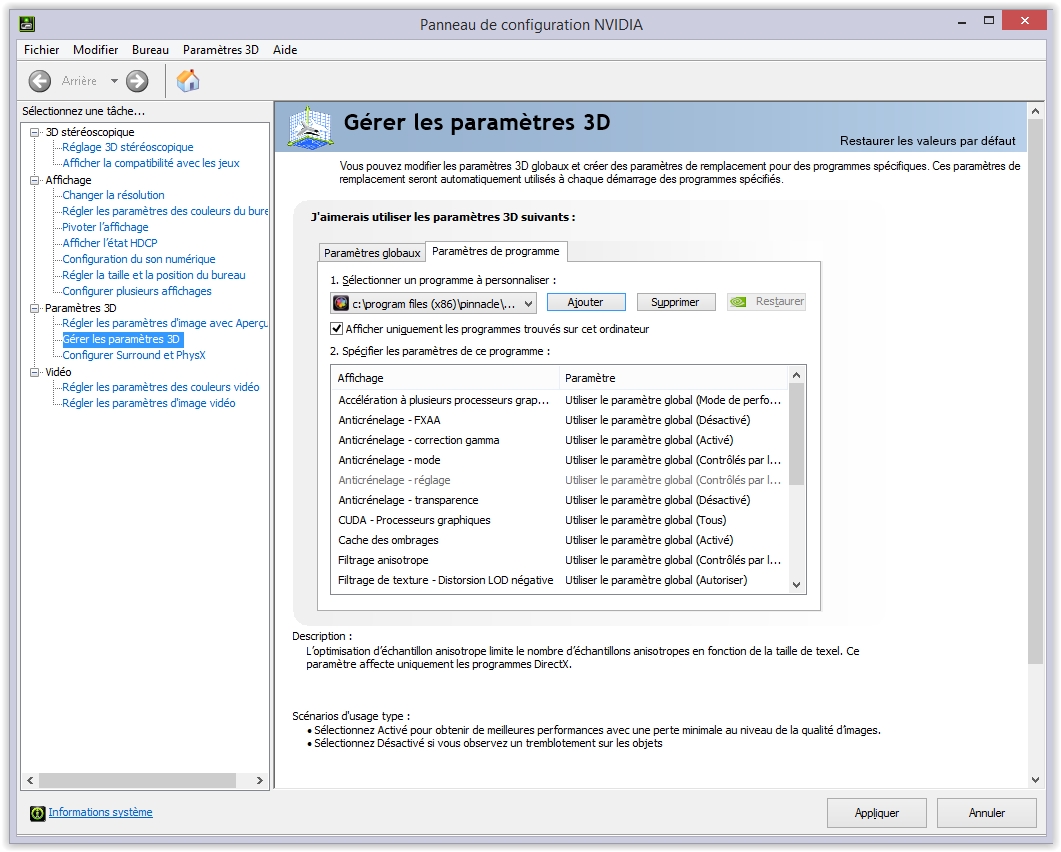1061x852 pixels.
Task: Click settings list scrollbar down arrow
Action: pyautogui.click(x=796, y=585)
